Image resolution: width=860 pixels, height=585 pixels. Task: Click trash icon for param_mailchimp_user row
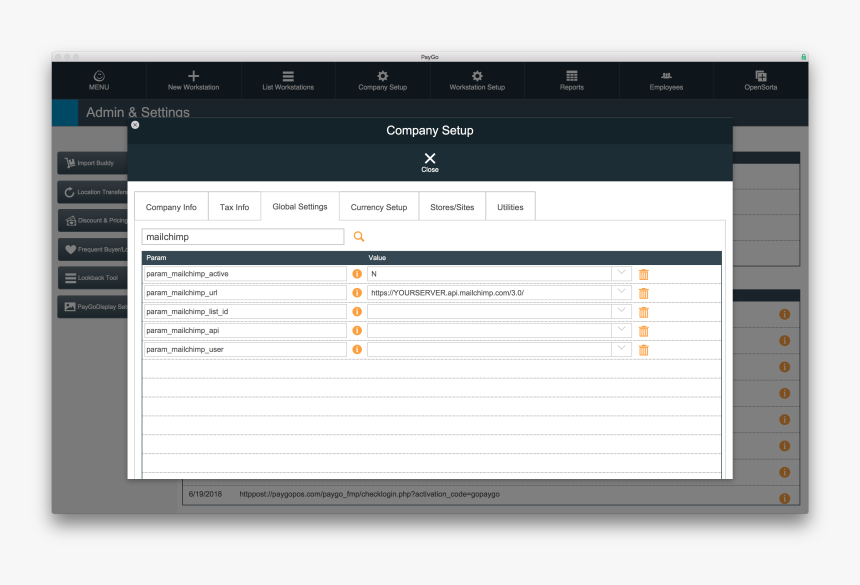[x=644, y=350]
